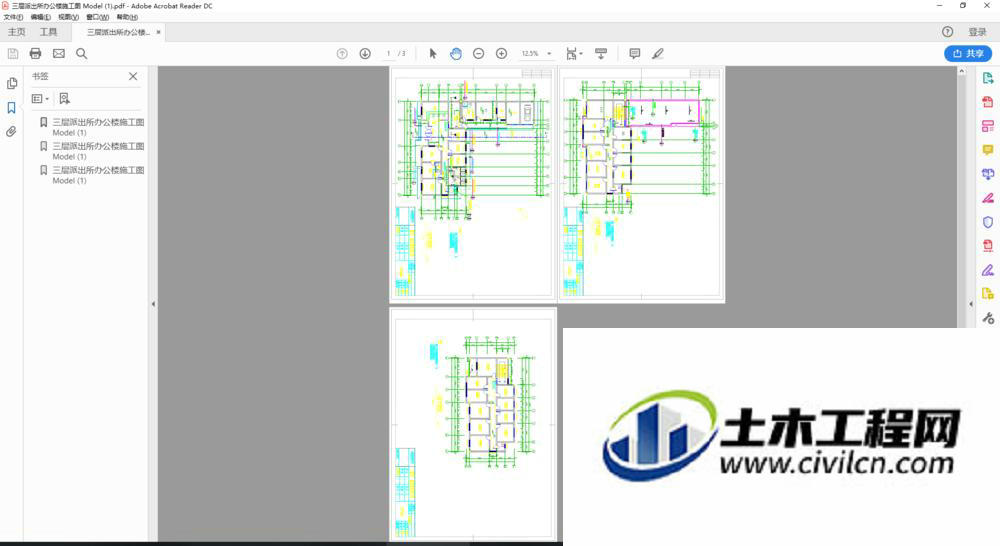1000x546 pixels.
Task: Open the pink Fill & Sign pen tool
Action: (988, 198)
